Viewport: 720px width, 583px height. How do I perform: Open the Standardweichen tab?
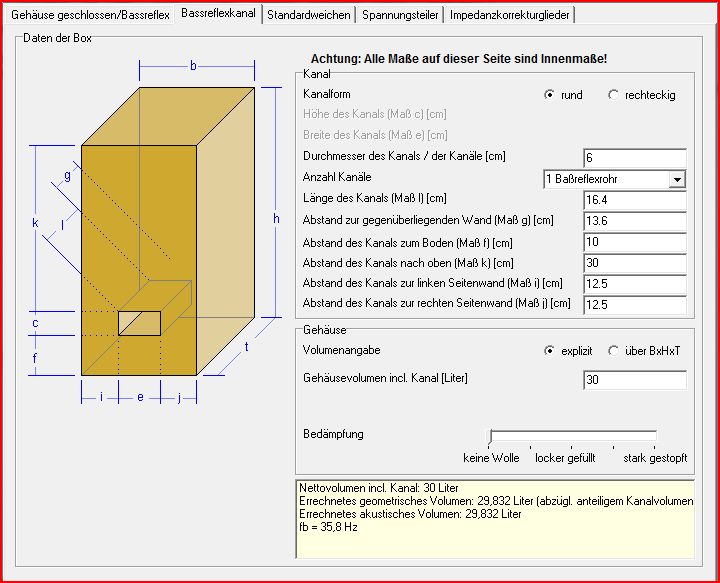pyautogui.click(x=309, y=15)
